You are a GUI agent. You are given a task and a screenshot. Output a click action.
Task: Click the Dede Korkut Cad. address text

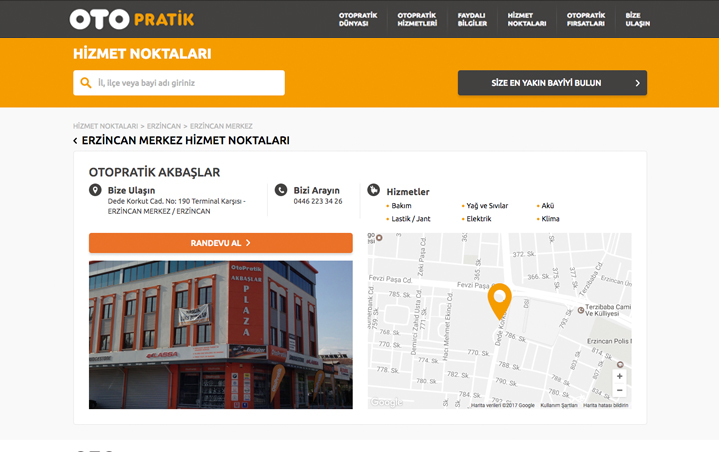pos(177,206)
